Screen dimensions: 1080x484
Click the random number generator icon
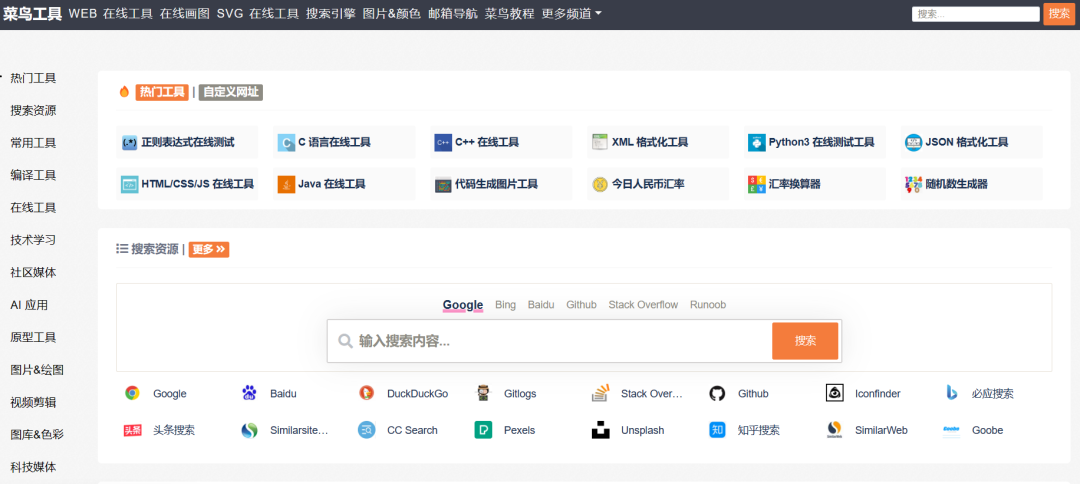click(913, 184)
